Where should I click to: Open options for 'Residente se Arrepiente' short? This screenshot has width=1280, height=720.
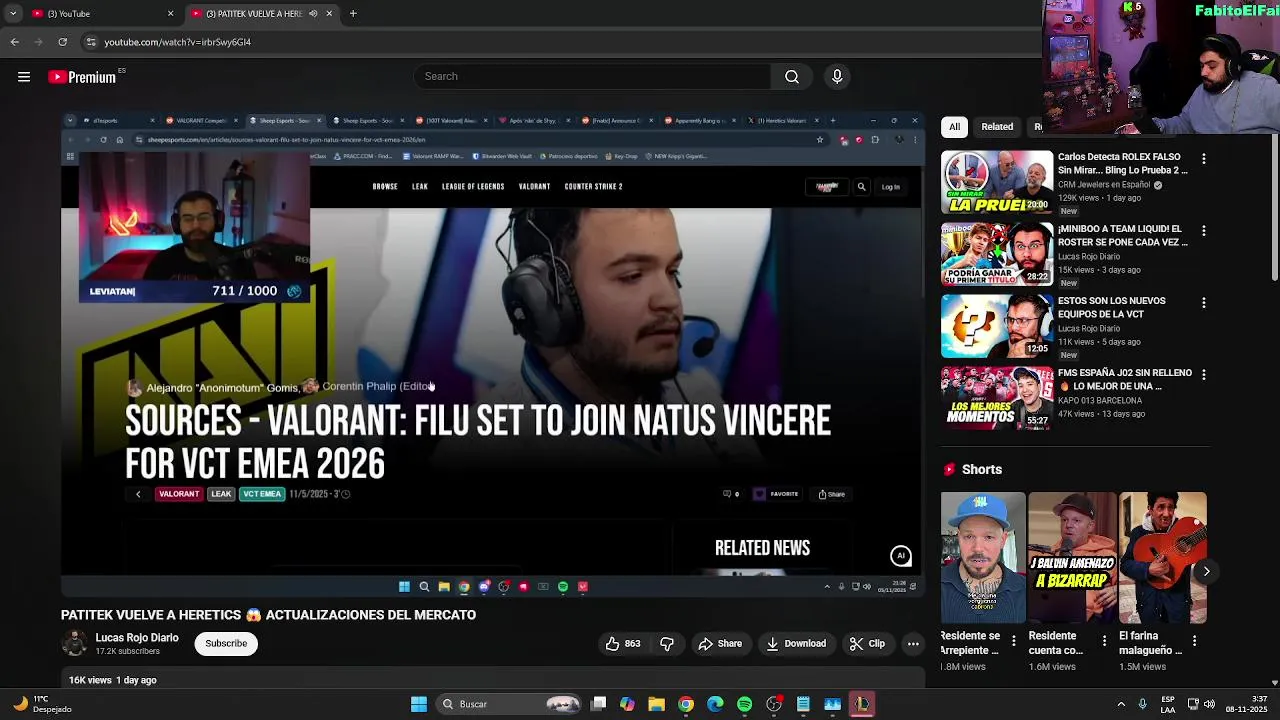(x=1013, y=640)
